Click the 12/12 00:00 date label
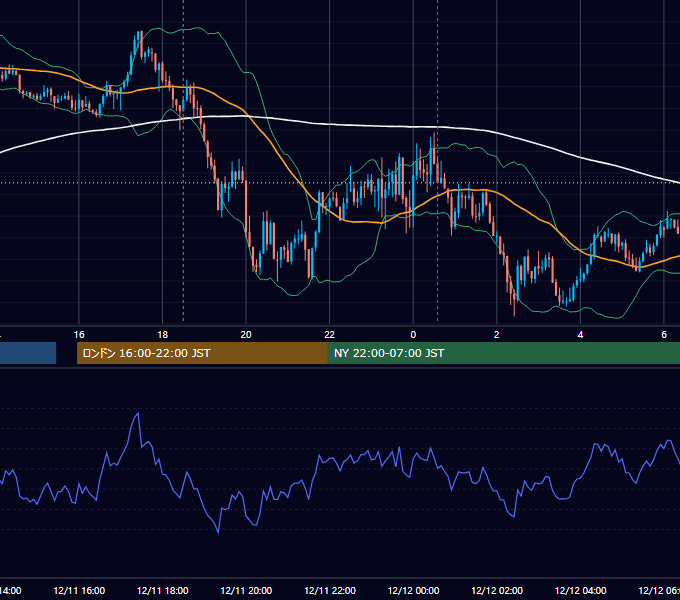 point(413,590)
